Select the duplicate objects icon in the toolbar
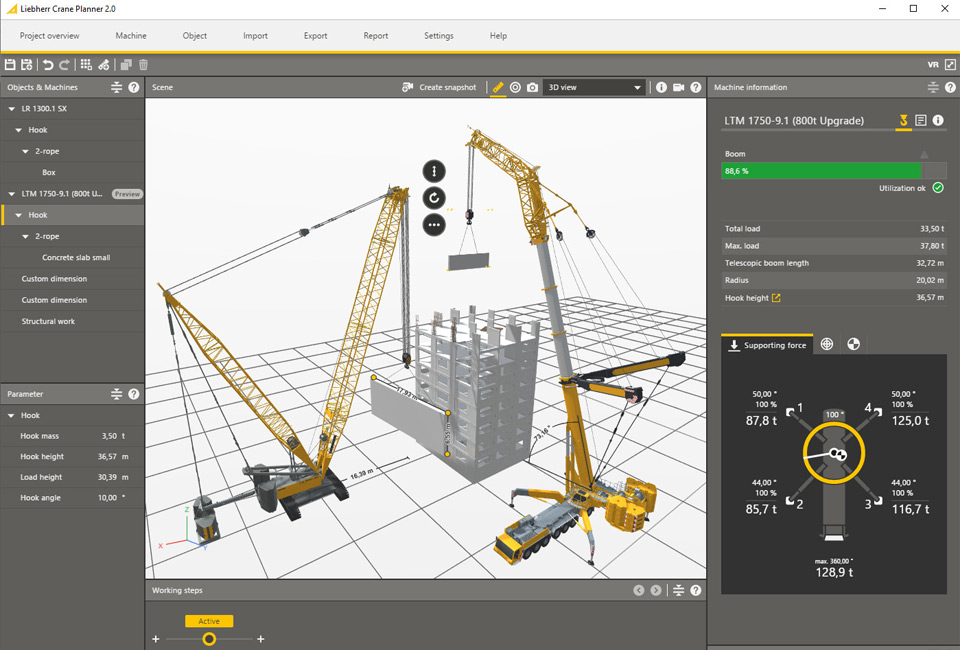The height and width of the screenshot is (650, 960). point(126,64)
